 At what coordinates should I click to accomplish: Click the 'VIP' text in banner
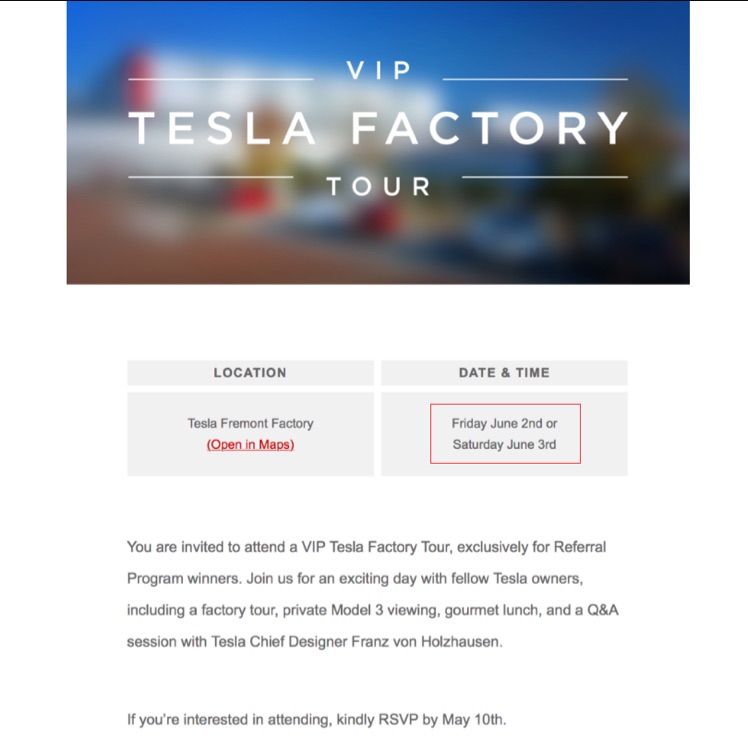tap(378, 70)
